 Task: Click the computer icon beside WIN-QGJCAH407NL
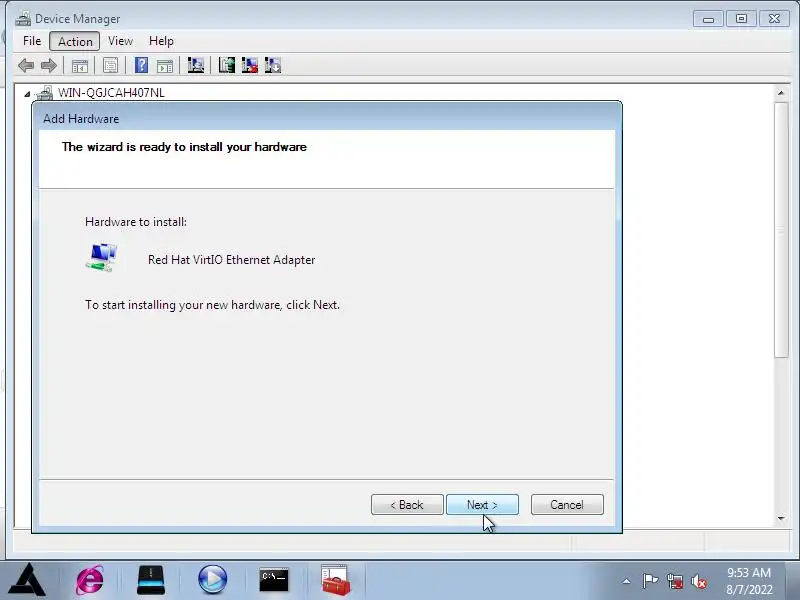point(45,93)
